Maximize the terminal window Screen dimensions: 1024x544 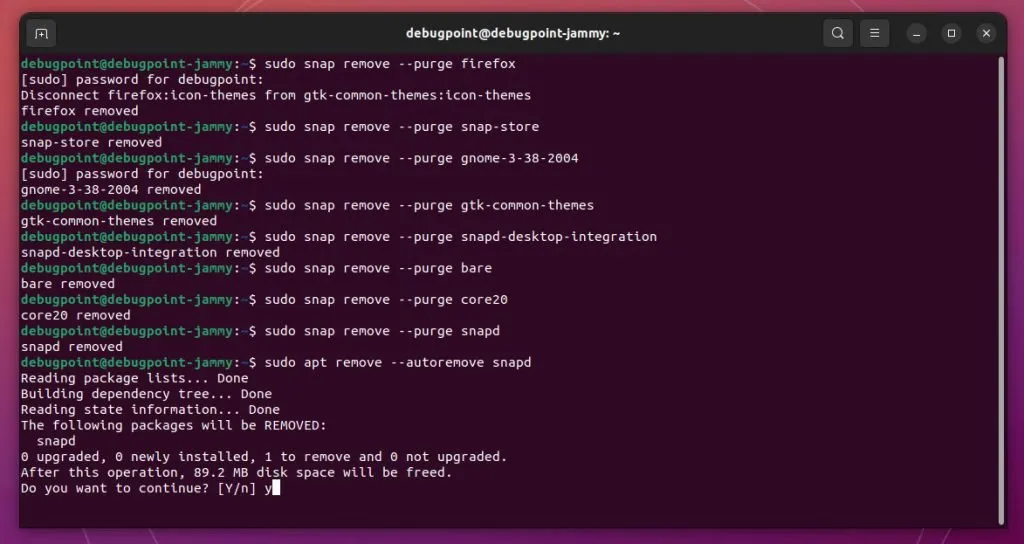point(952,33)
